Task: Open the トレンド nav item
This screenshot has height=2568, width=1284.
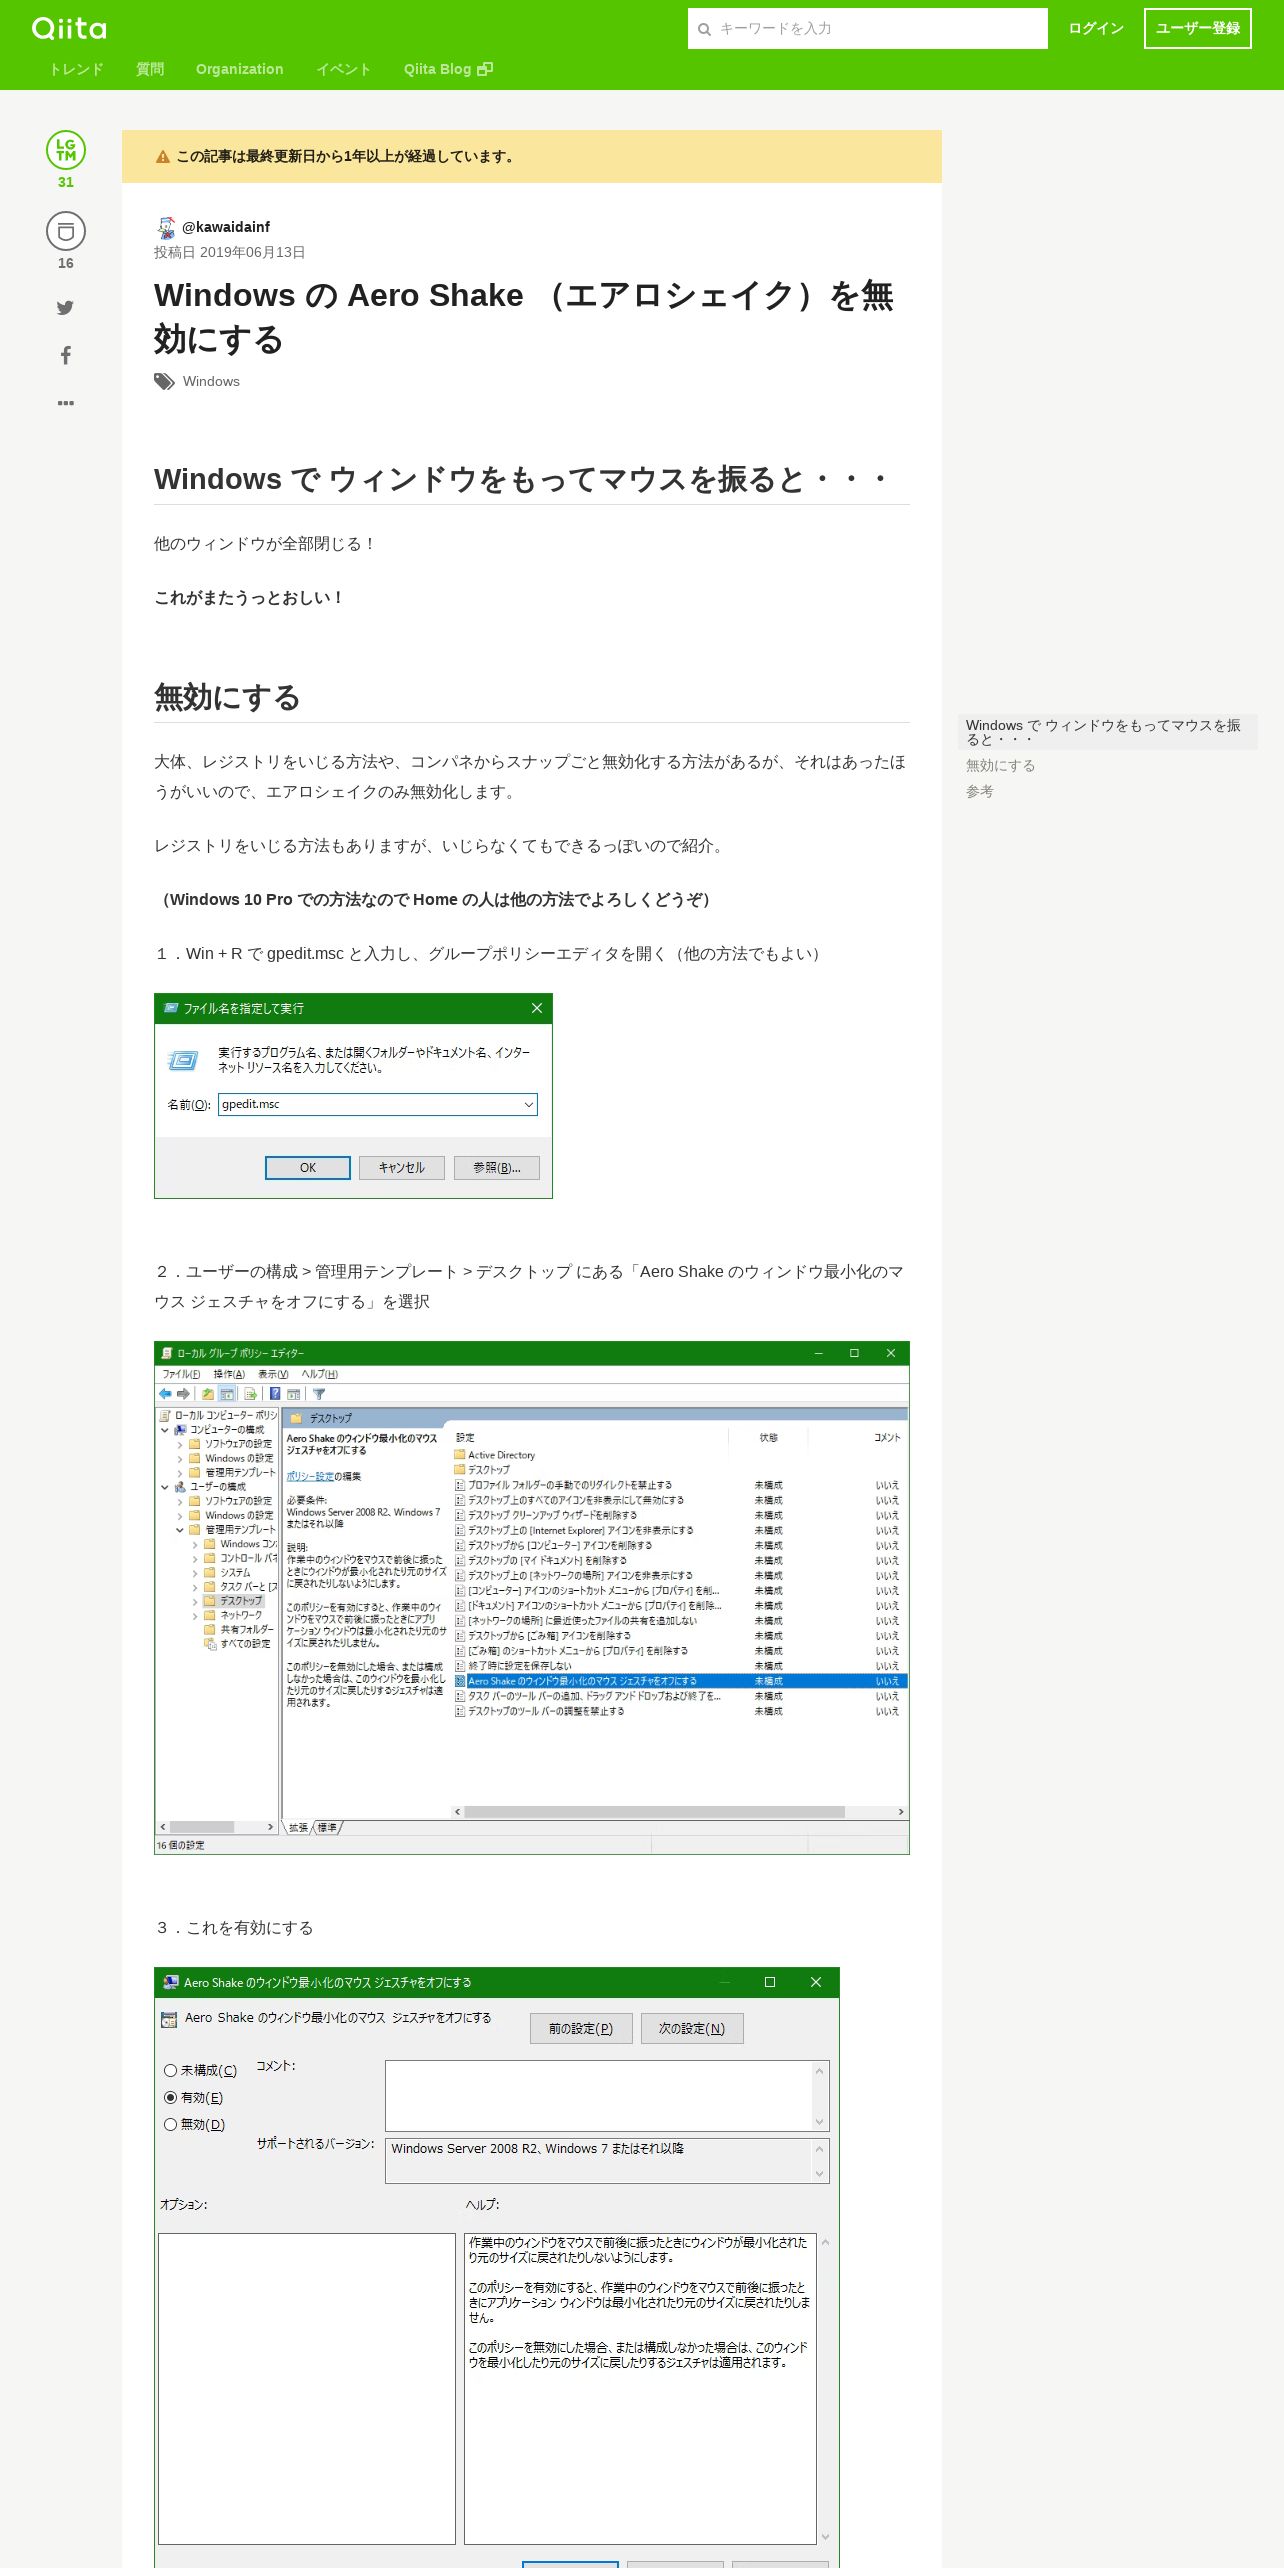Action: 76,69
